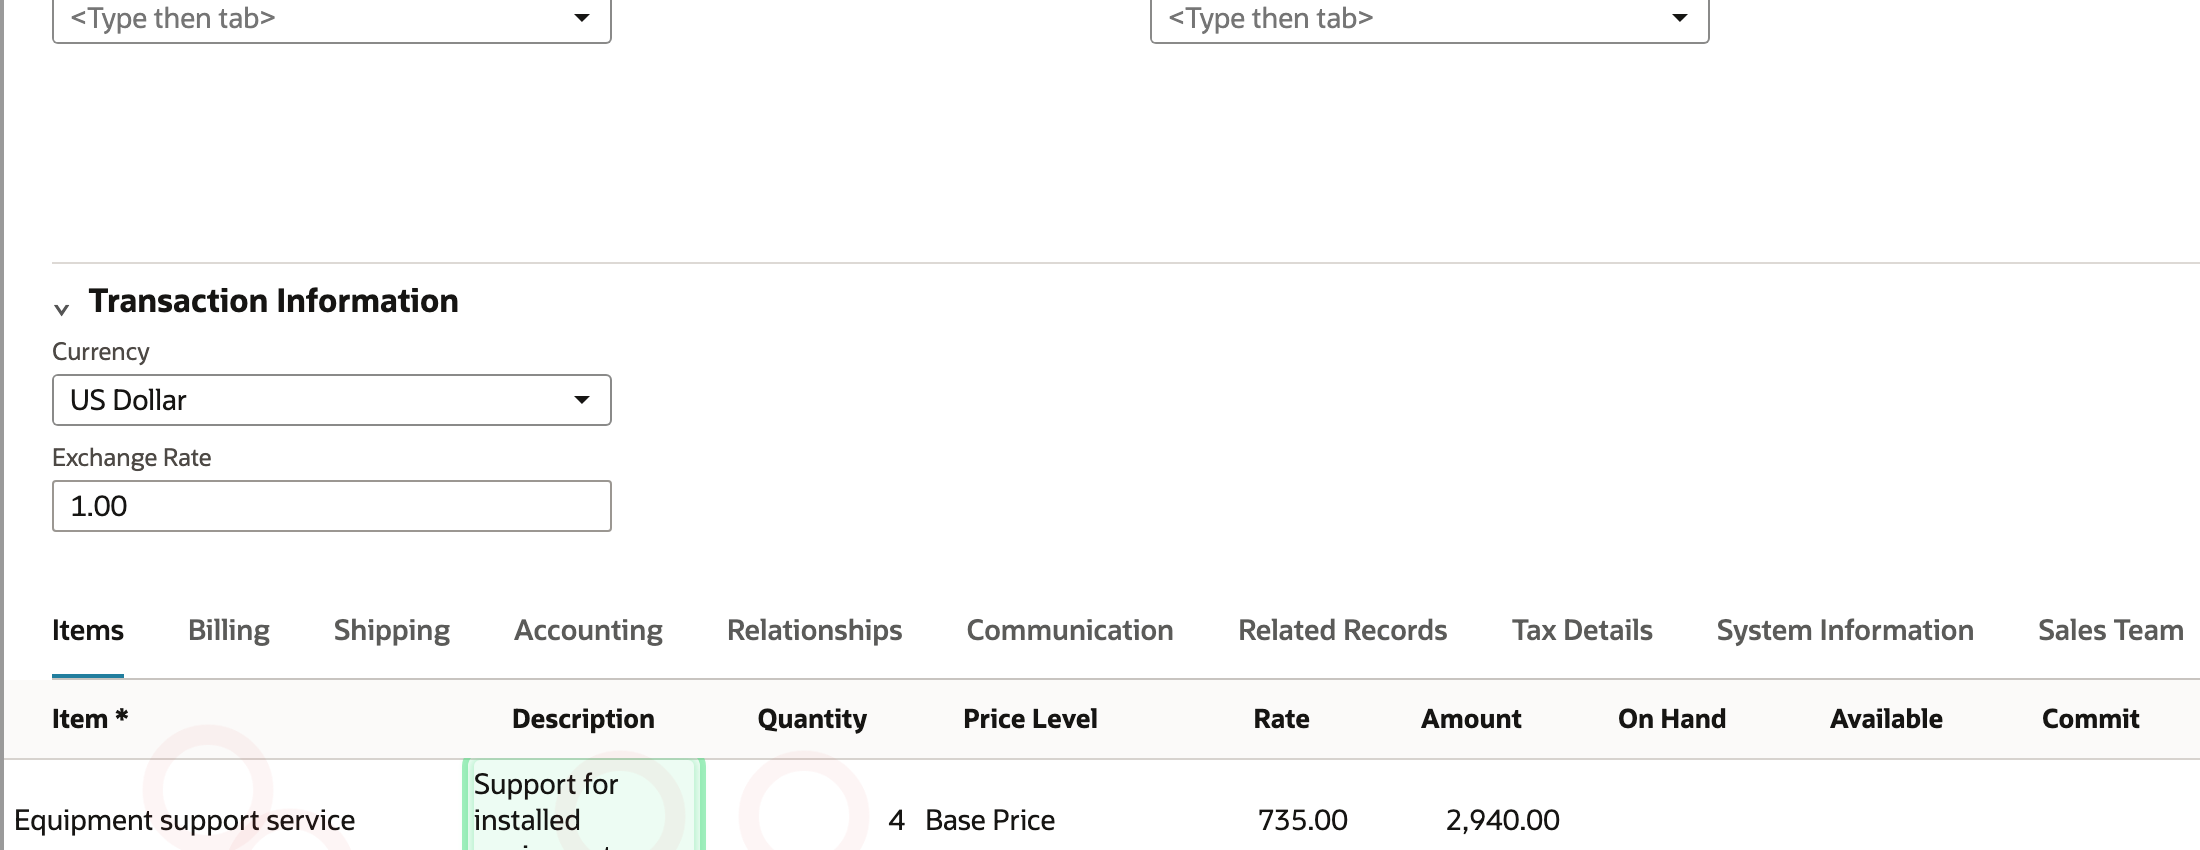Click the Description column header
The width and height of the screenshot is (2200, 850).
tap(583, 719)
